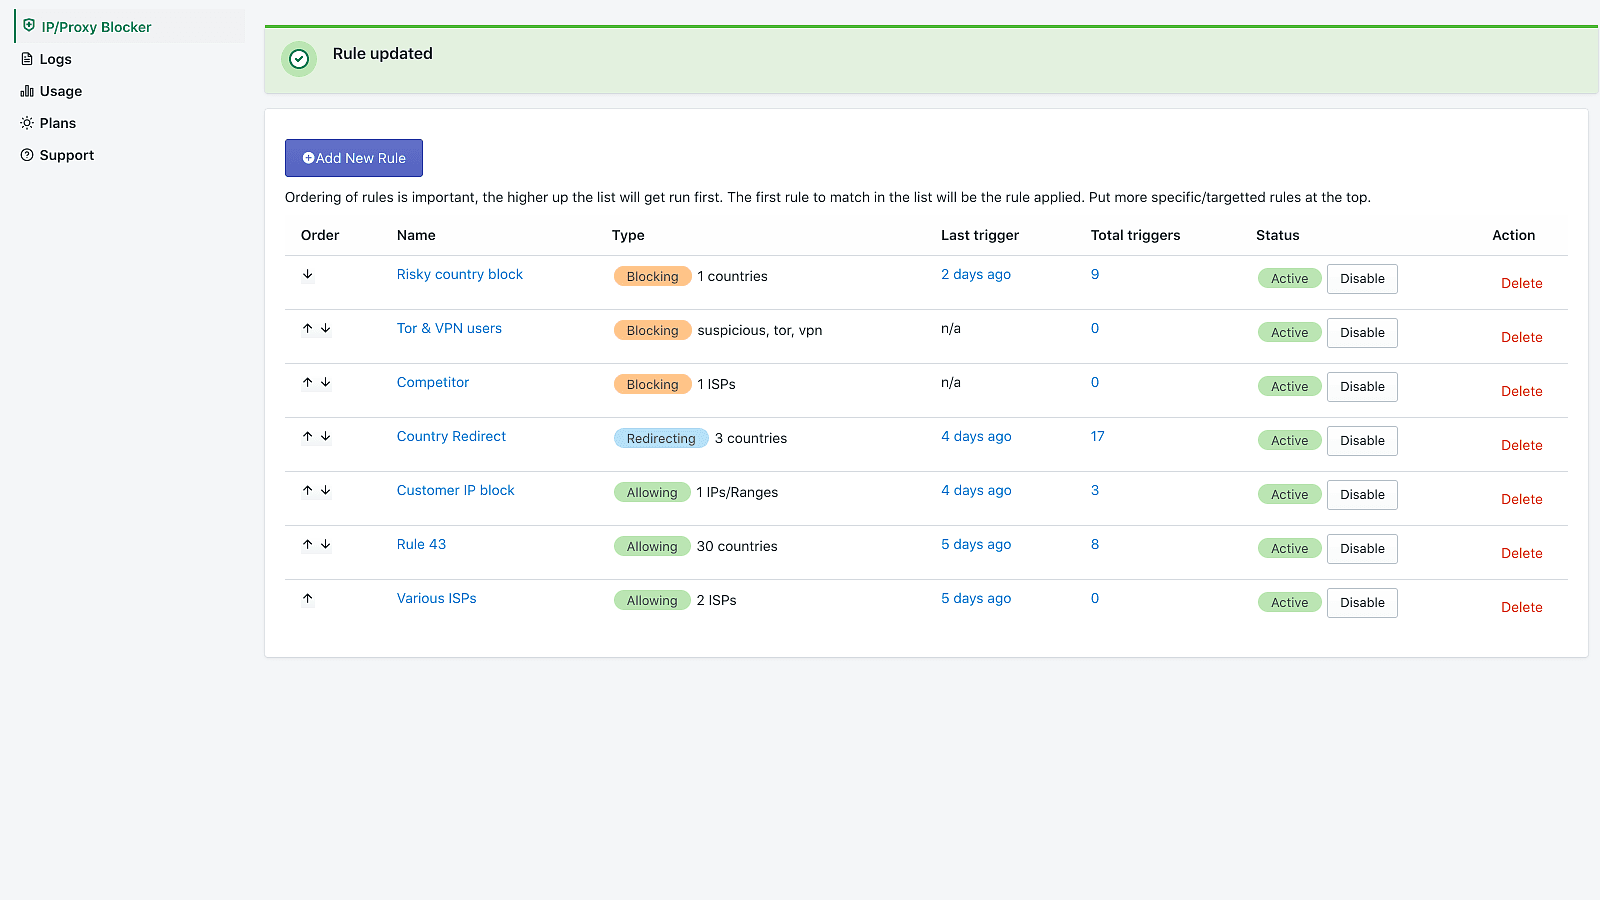Open the Plans sidebar item
Image resolution: width=1600 pixels, height=900 pixels.
tap(57, 123)
